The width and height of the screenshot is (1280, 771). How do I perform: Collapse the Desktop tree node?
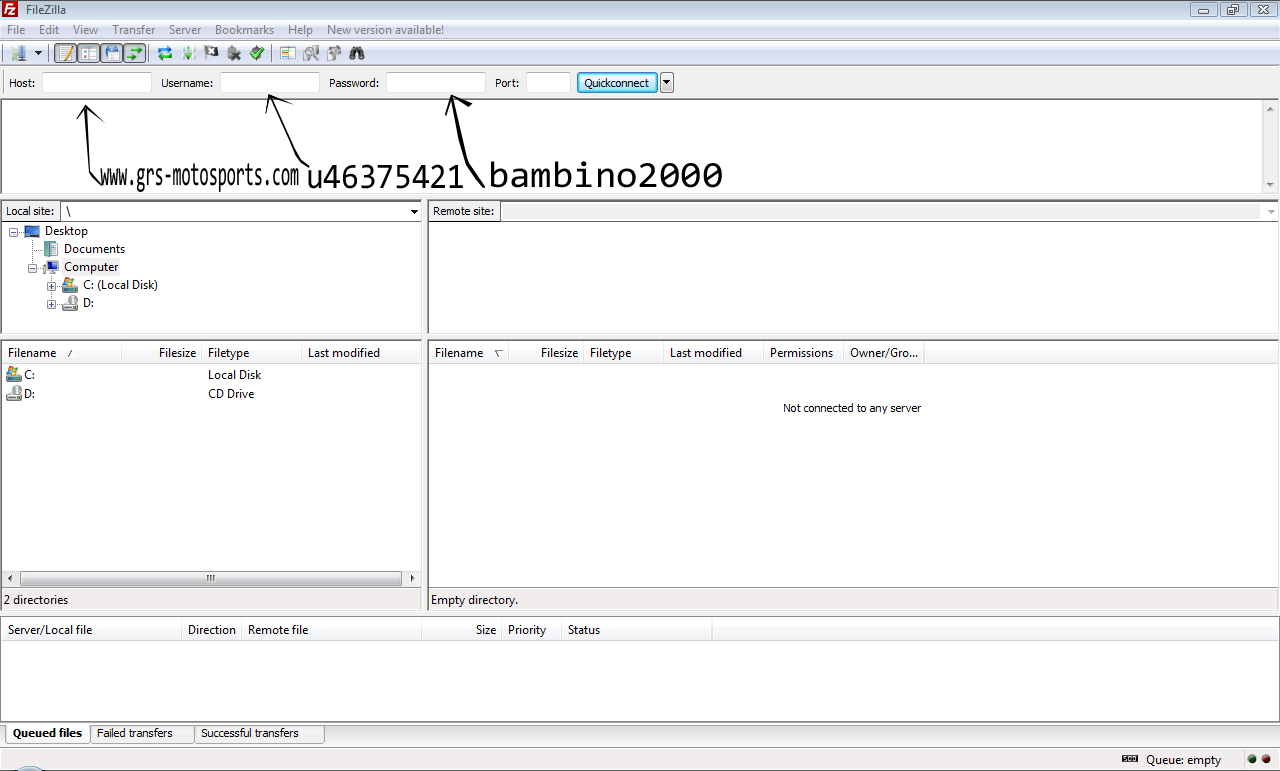click(x=13, y=231)
